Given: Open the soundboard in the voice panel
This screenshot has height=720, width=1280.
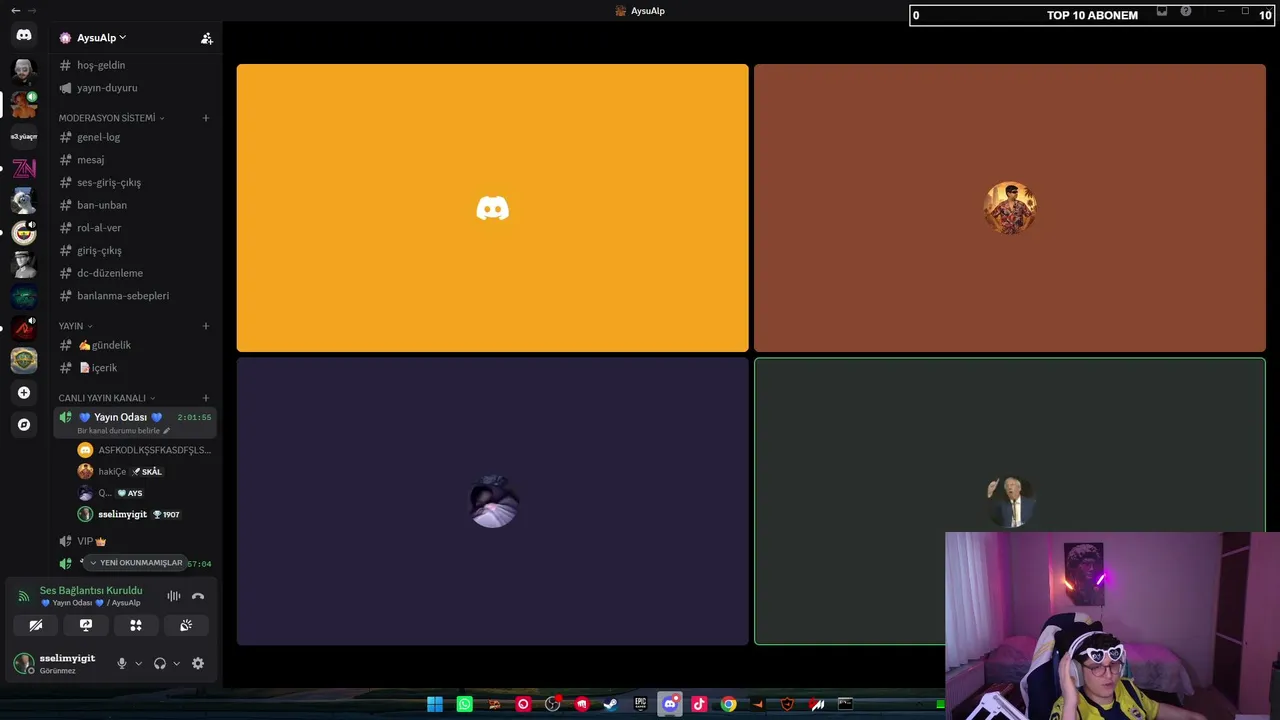Looking at the screenshot, I should 186,625.
